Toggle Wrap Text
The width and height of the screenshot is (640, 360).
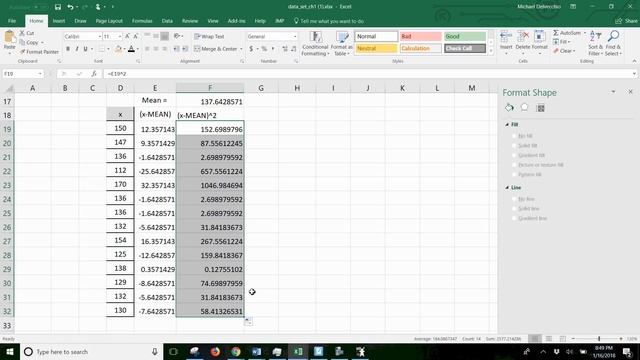(x=209, y=36)
